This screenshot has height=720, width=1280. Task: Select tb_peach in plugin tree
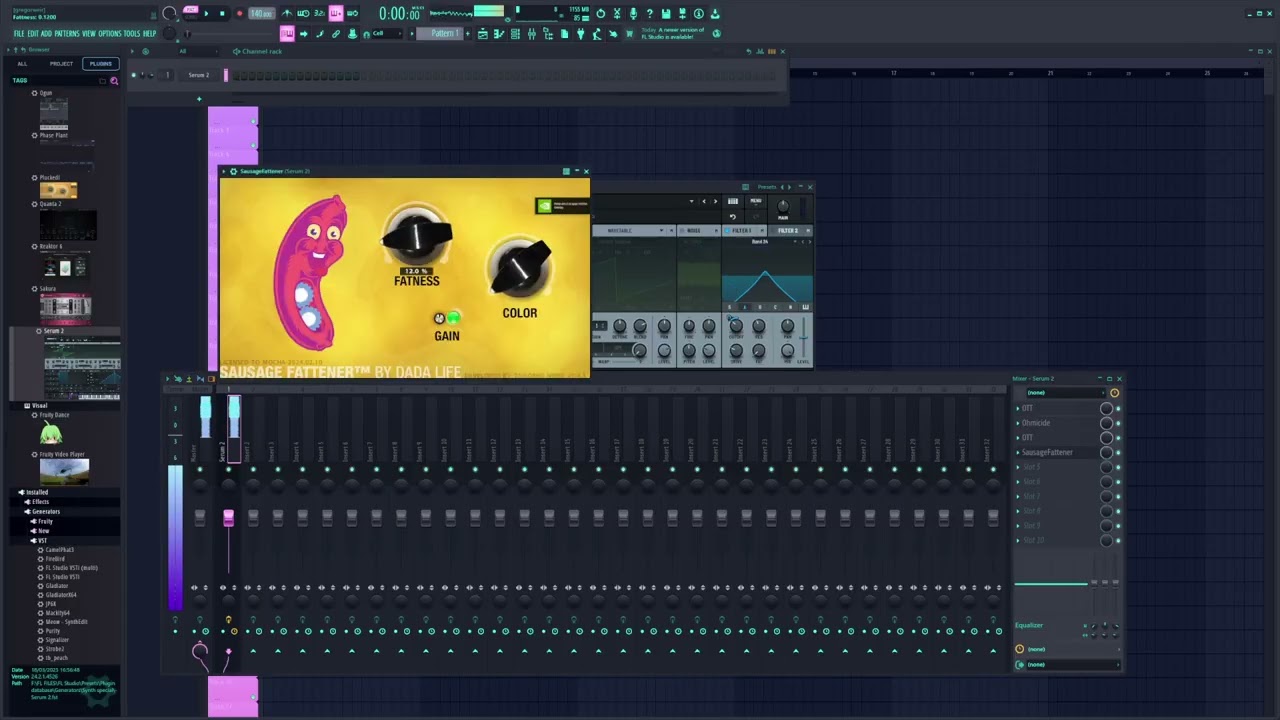[56, 658]
